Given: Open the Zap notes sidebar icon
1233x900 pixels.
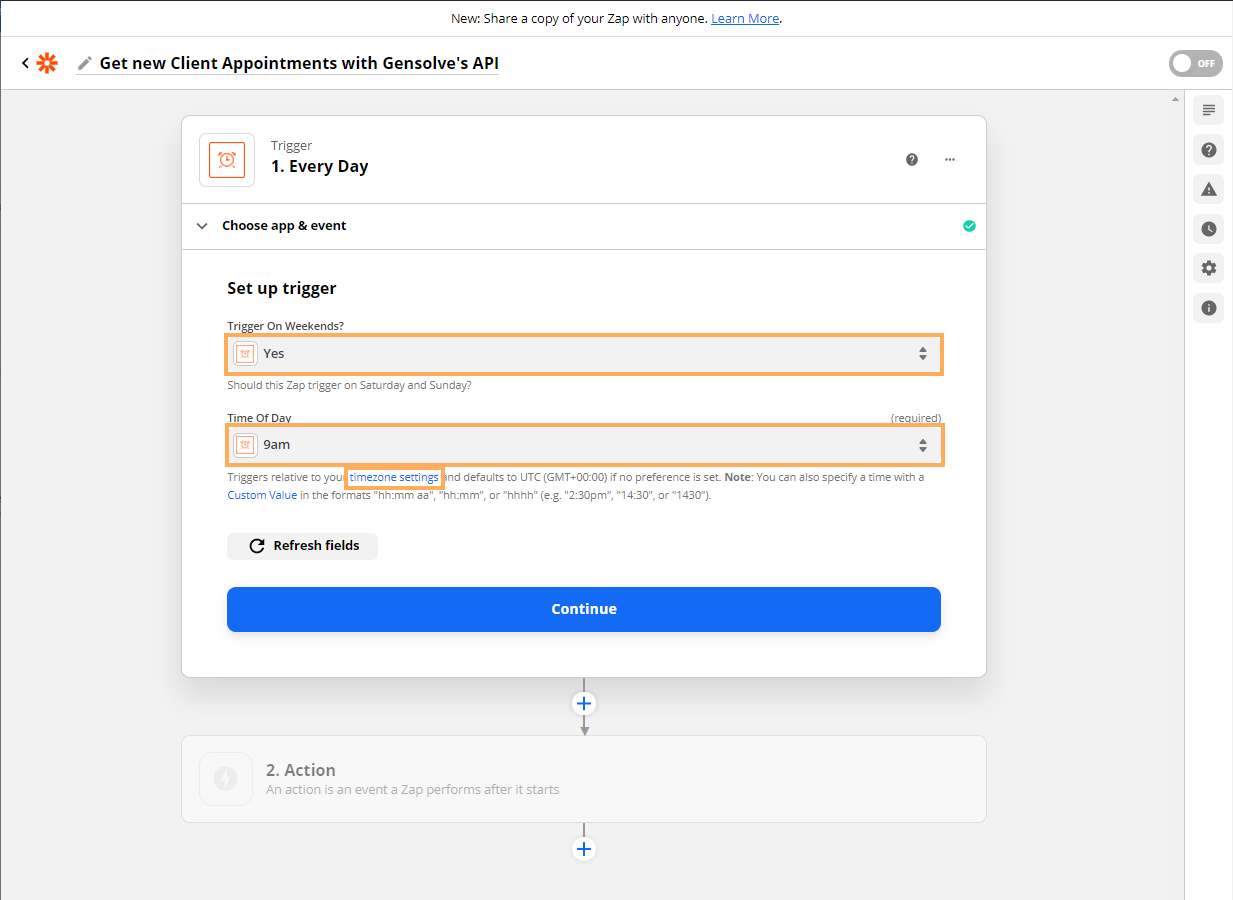Looking at the screenshot, I should [x=1209, y=109].
